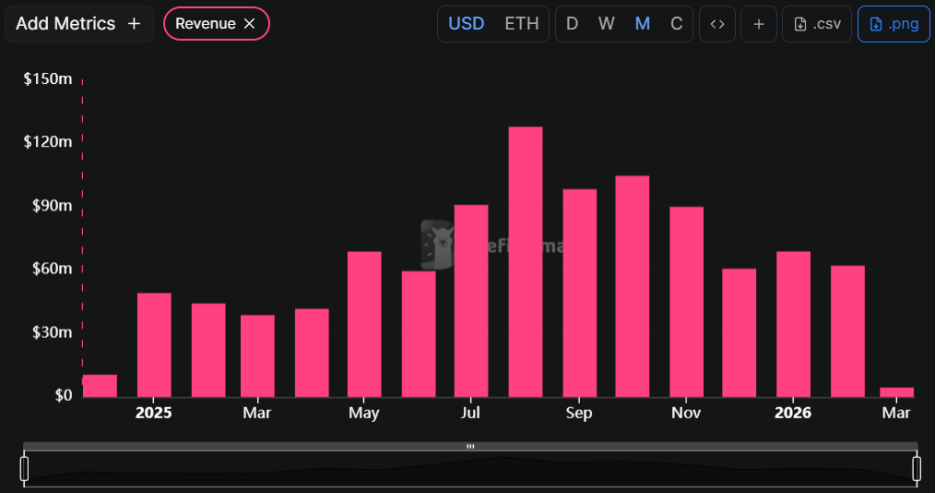Screen dimensions: 936x493
Task: Click the plus icon beside embed button
Action: point(759,24)
